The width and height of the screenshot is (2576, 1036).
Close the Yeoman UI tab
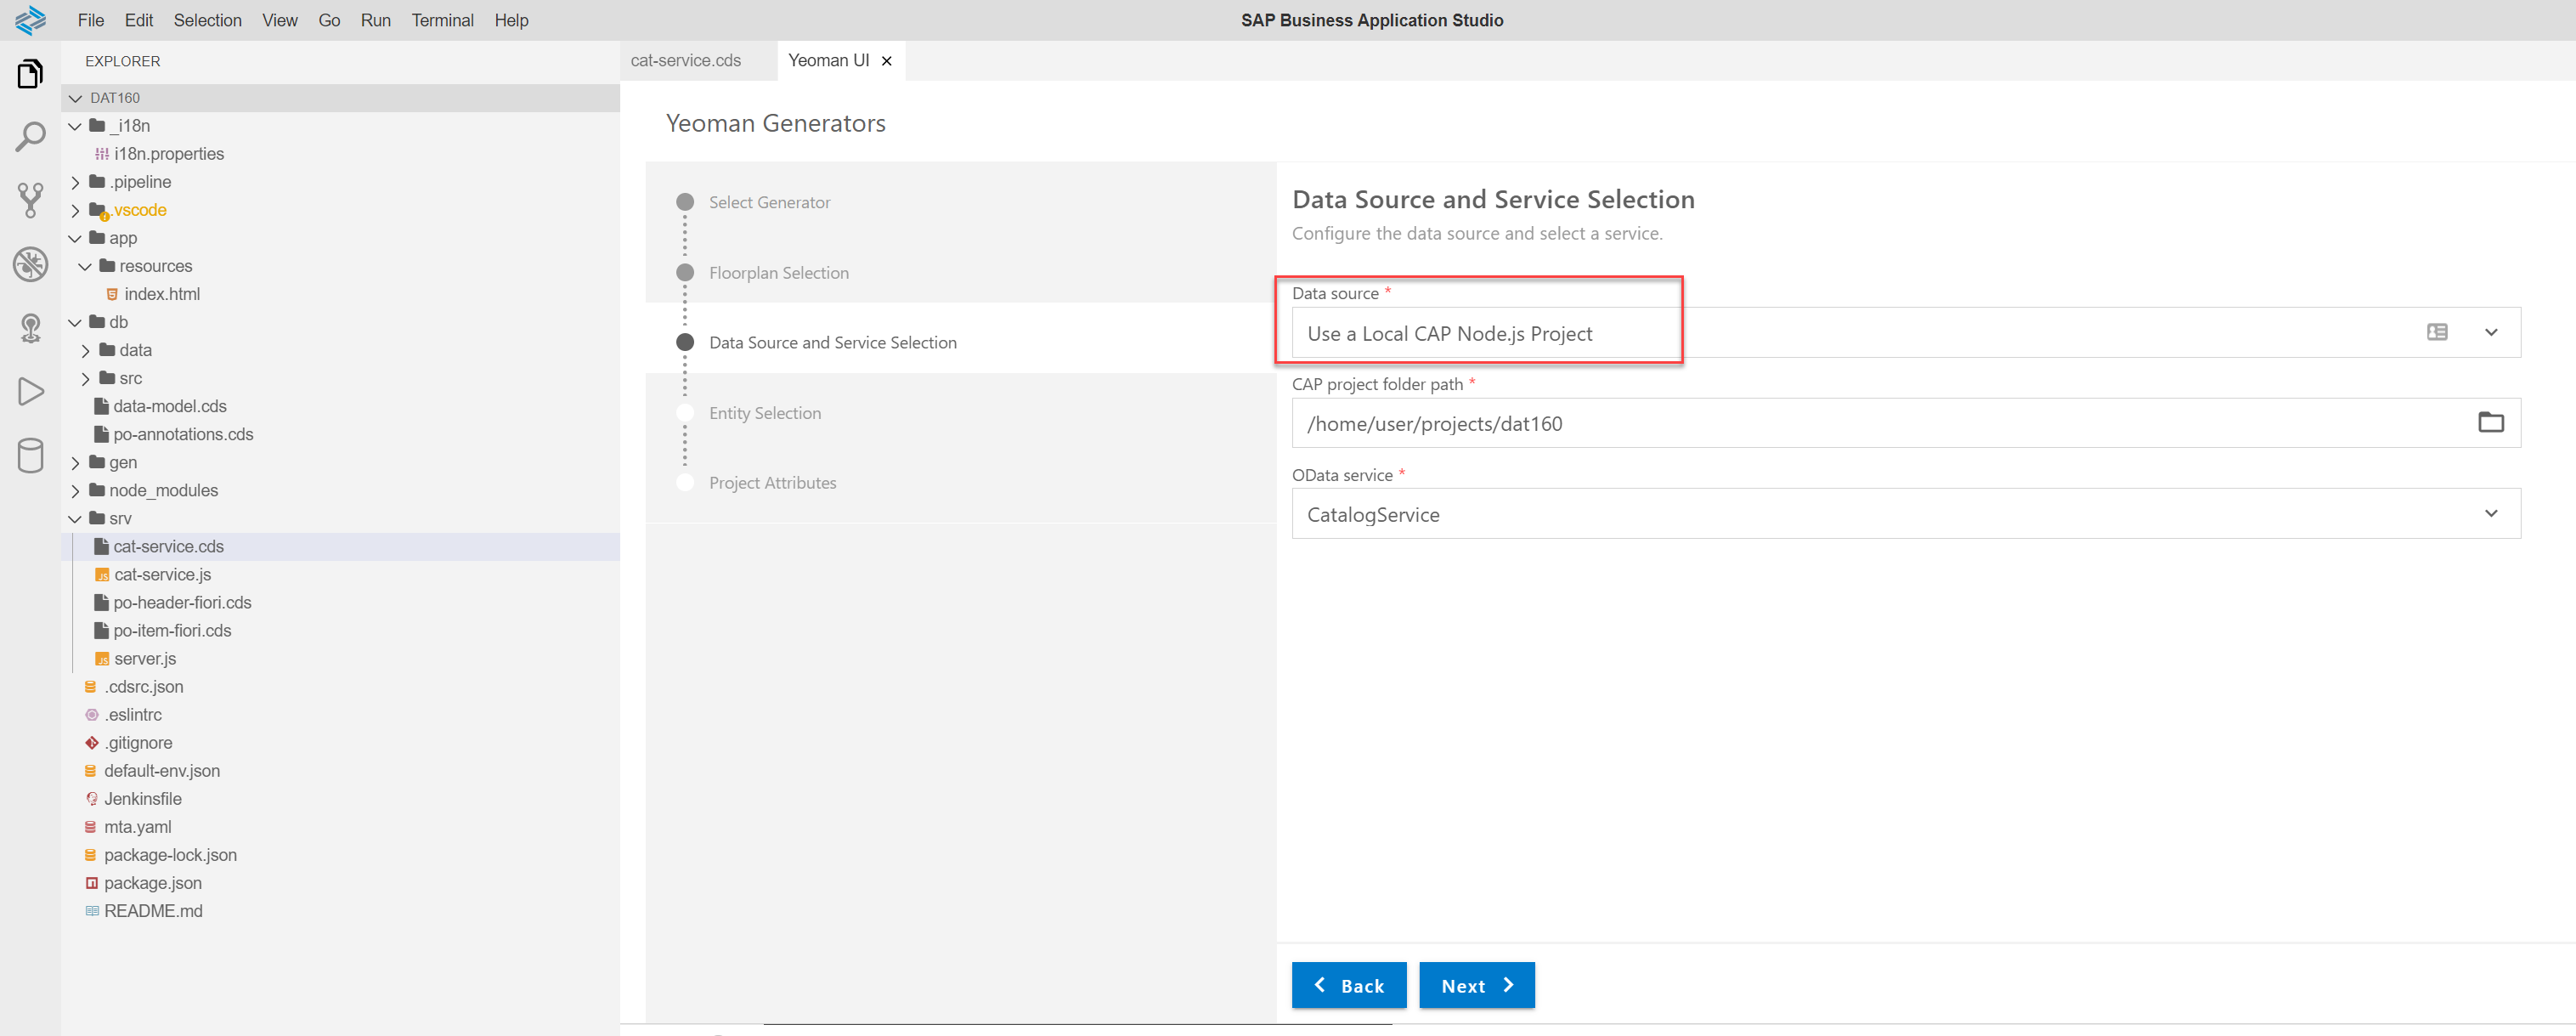click(x=887, y=61)
